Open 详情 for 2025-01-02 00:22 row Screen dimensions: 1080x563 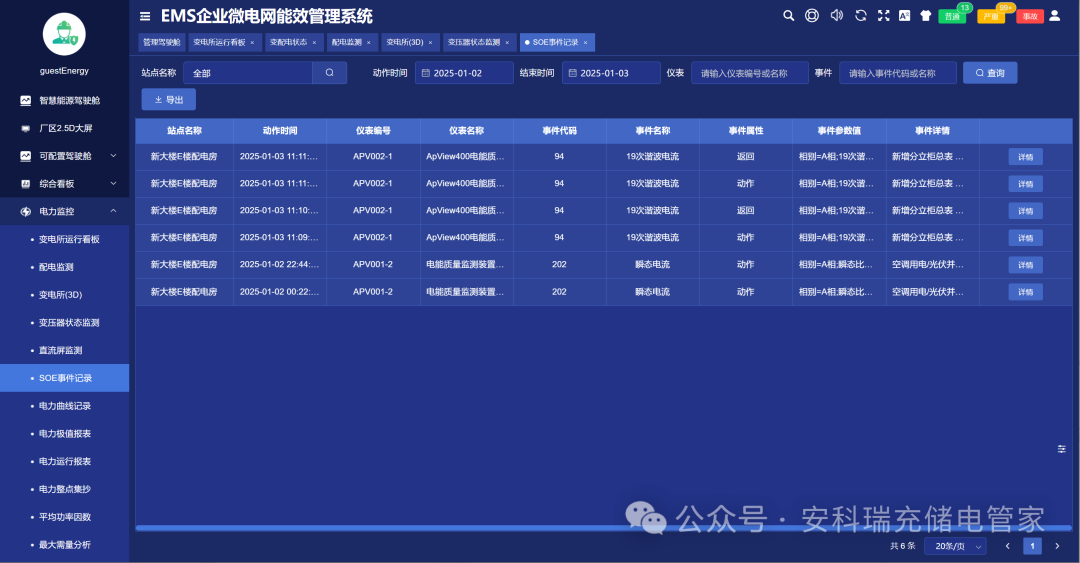tap(1026, 291)
